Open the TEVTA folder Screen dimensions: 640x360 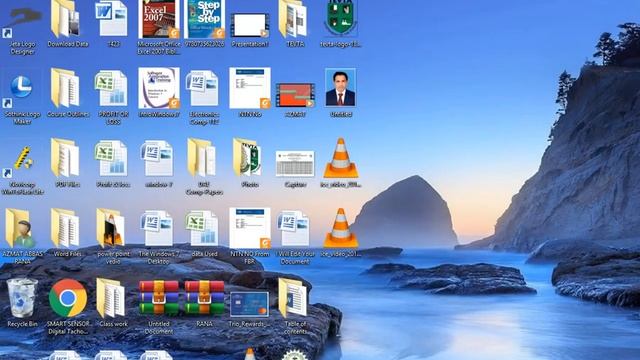[x=295, y=24]
